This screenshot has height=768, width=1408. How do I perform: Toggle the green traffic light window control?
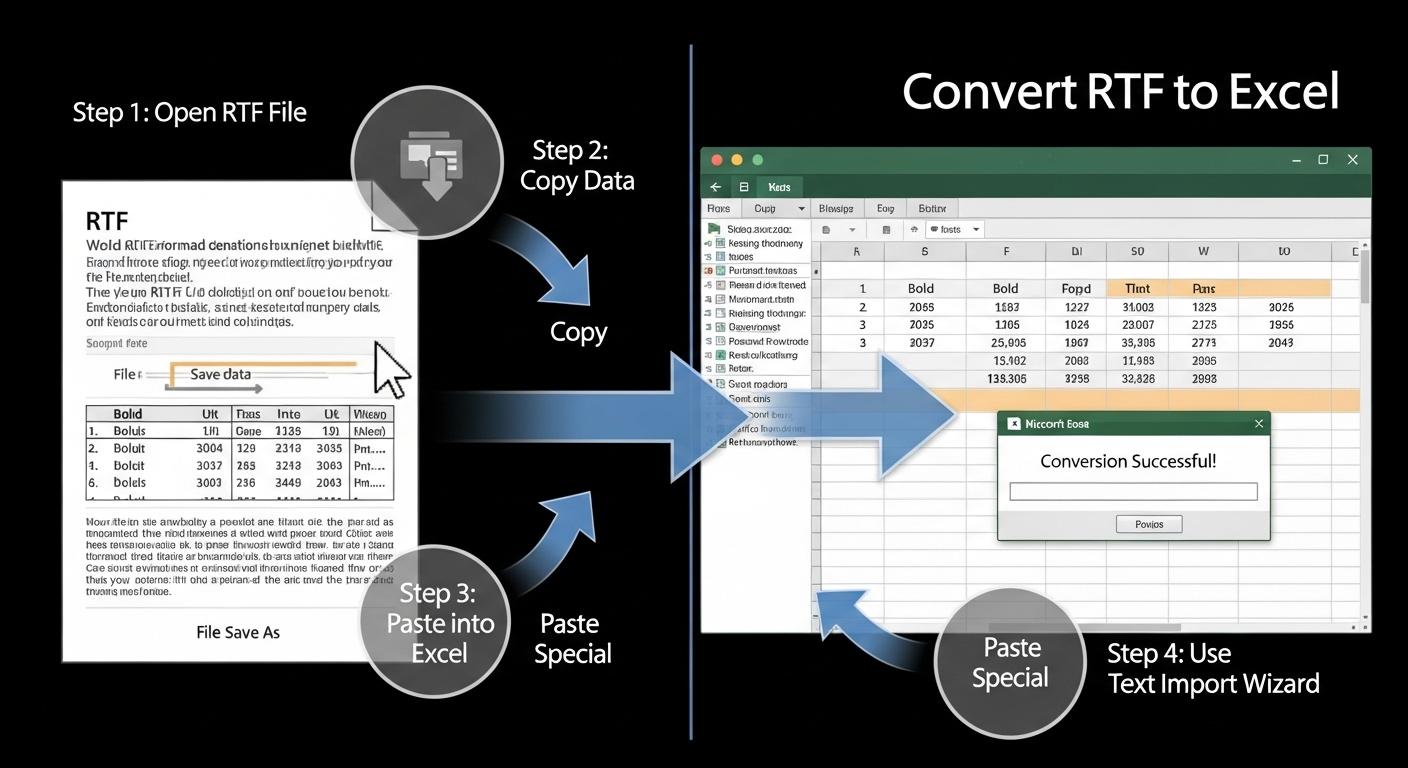[x=757, y=159]
